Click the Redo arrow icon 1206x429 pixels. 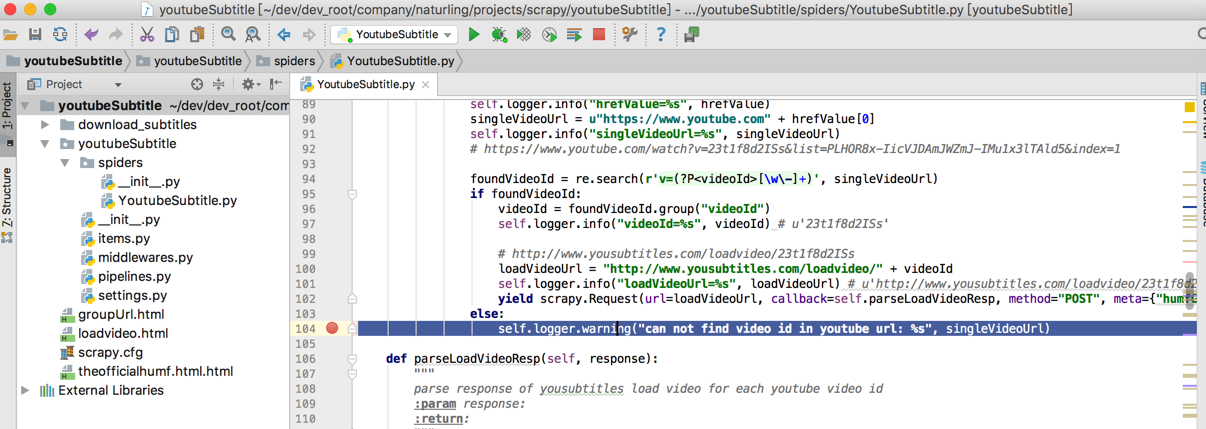click(x=116, y=35)
